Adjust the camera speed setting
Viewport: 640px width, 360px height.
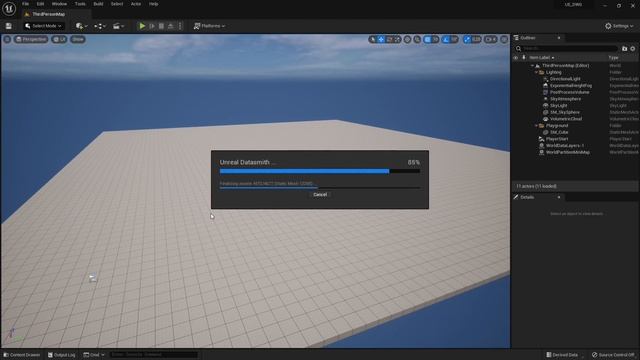(x=491, y=39)
